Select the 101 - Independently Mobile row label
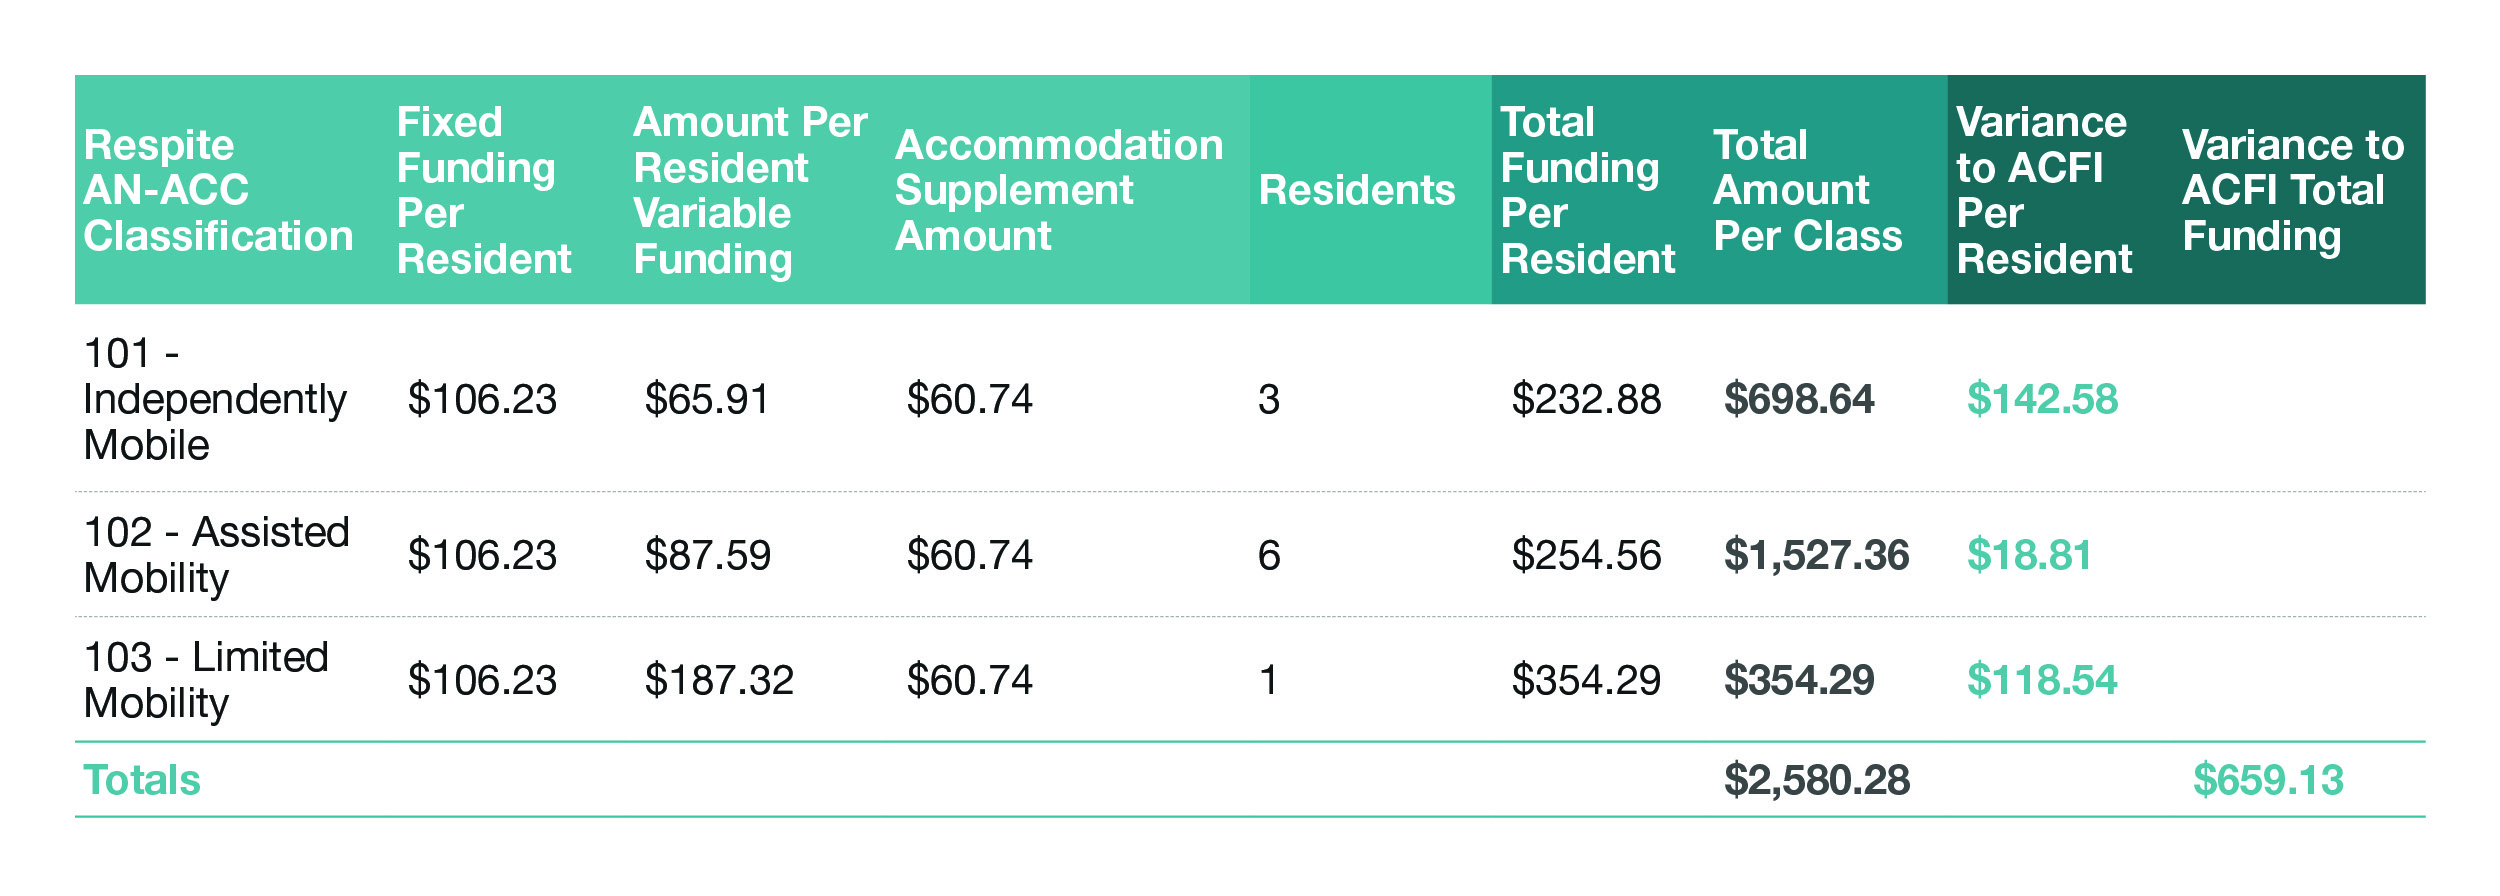 (215, 399)
